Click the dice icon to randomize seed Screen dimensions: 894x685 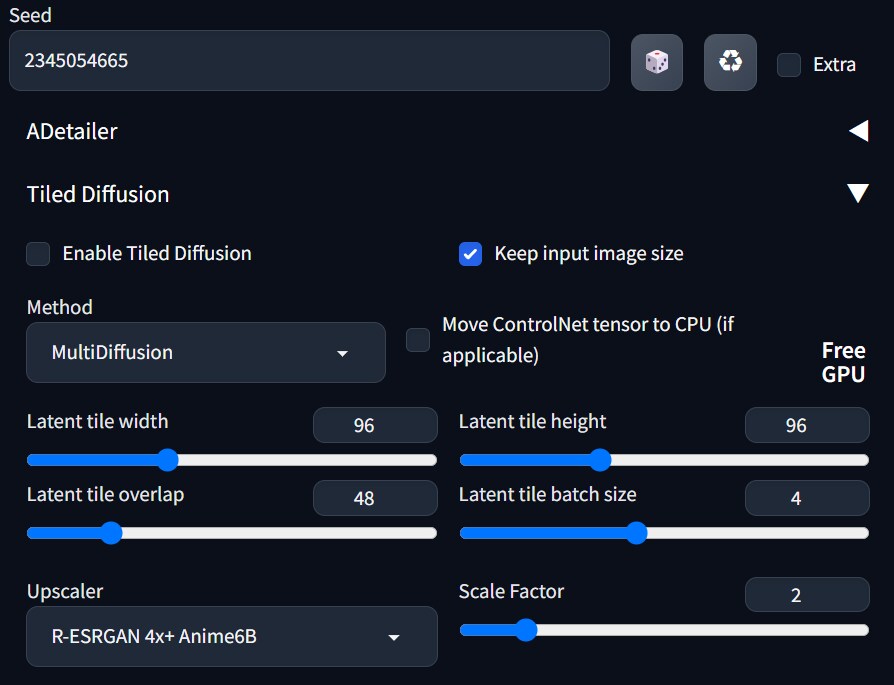(656, 62)
